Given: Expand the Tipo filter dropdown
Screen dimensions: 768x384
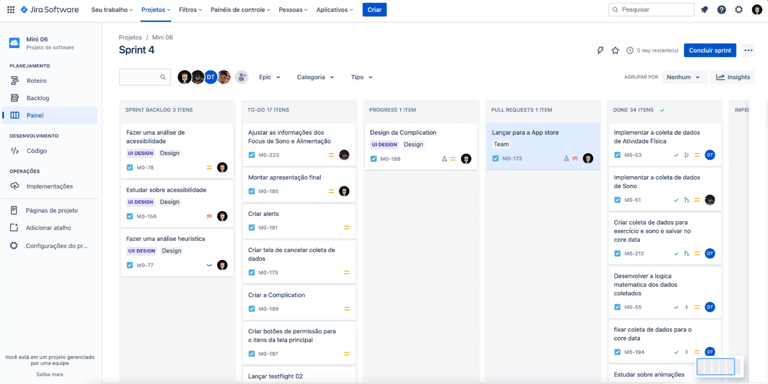Looking at the screenshot, I should point(361,77).
